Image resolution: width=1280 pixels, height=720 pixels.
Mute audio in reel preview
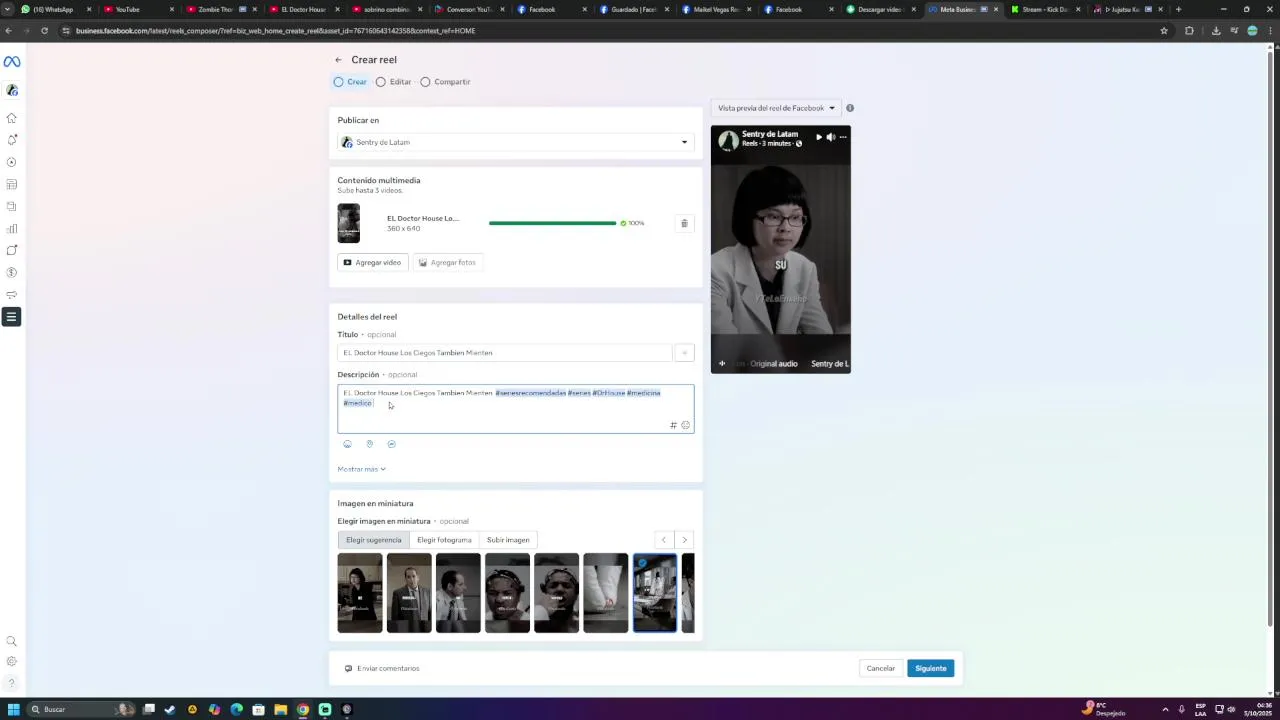tap(831, 137)
